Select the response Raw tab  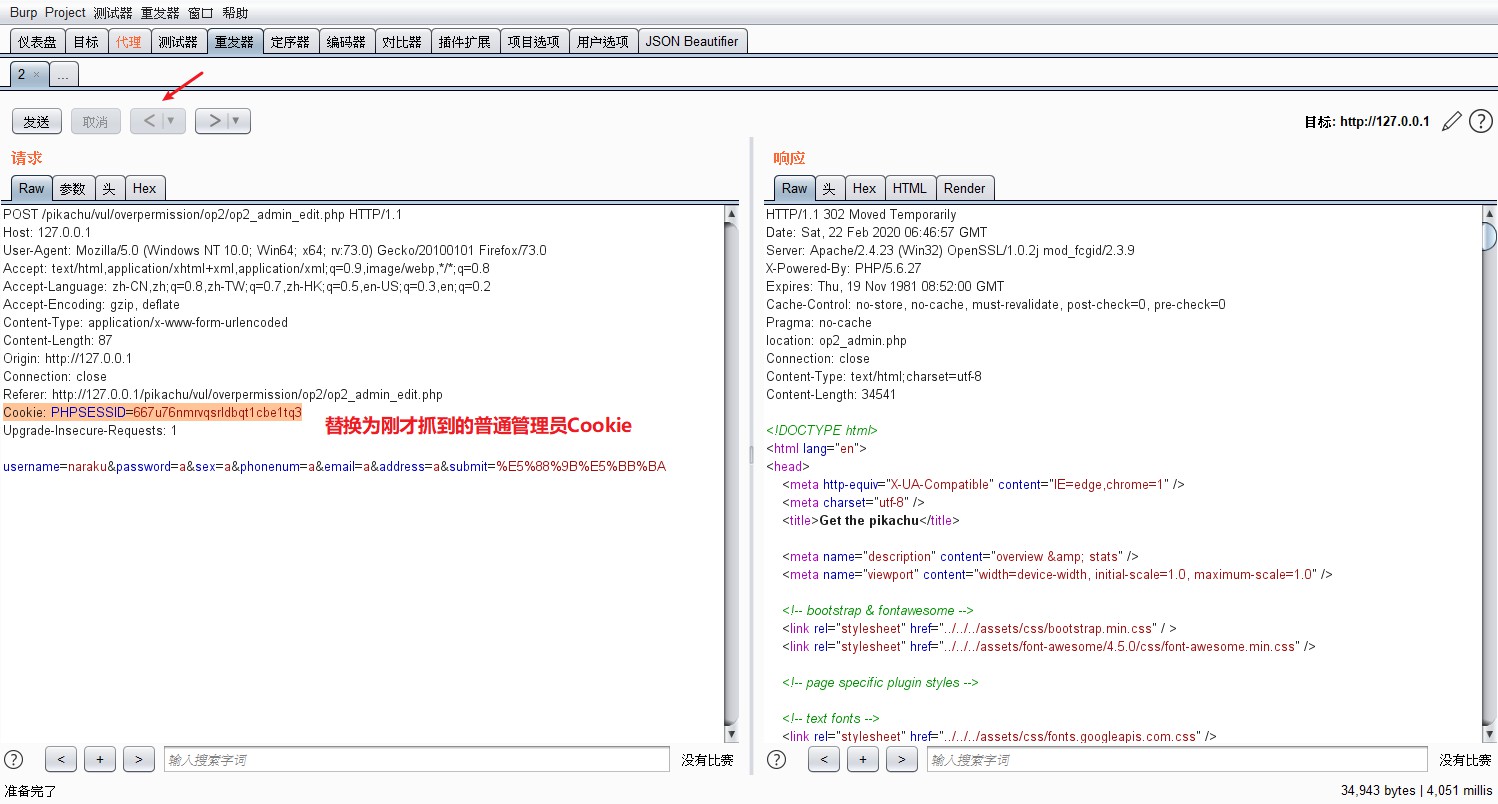(795, 188)
